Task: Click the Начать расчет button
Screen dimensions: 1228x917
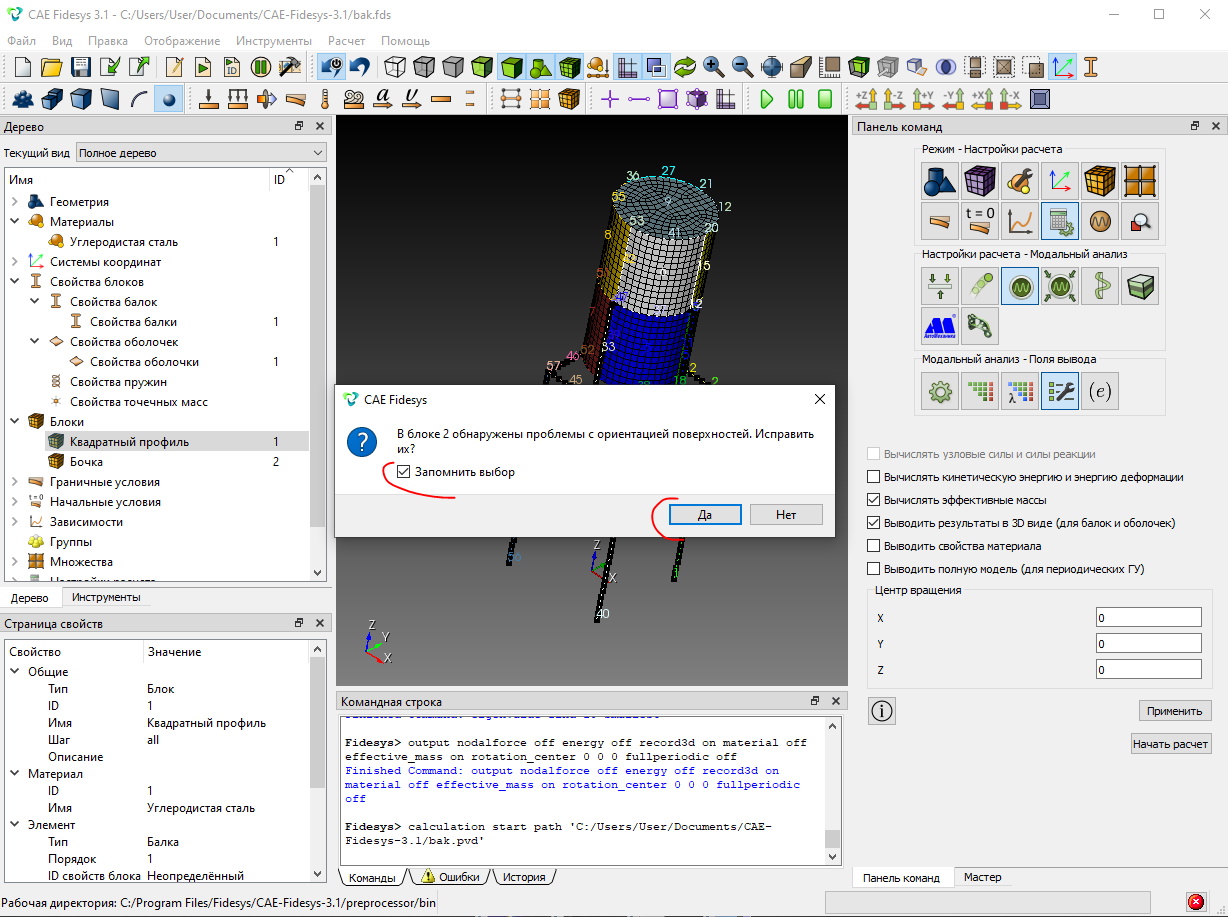Action: point(1170,744)
